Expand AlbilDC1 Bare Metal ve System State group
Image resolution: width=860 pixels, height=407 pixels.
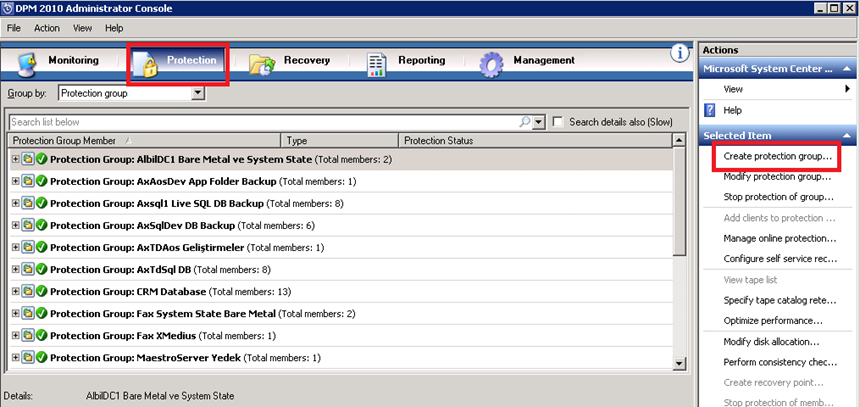(15, 160)
